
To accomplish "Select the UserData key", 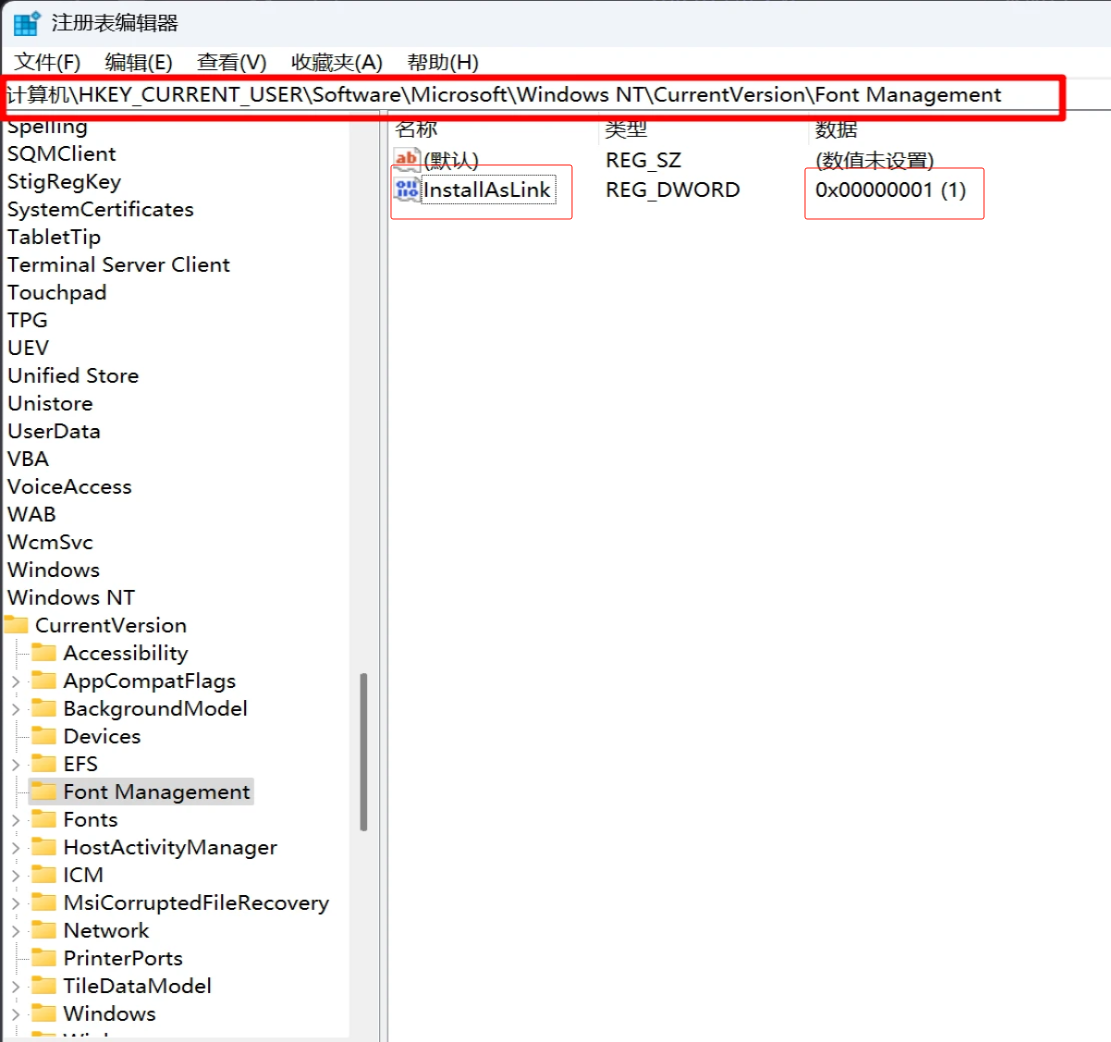I will [54, 431].
